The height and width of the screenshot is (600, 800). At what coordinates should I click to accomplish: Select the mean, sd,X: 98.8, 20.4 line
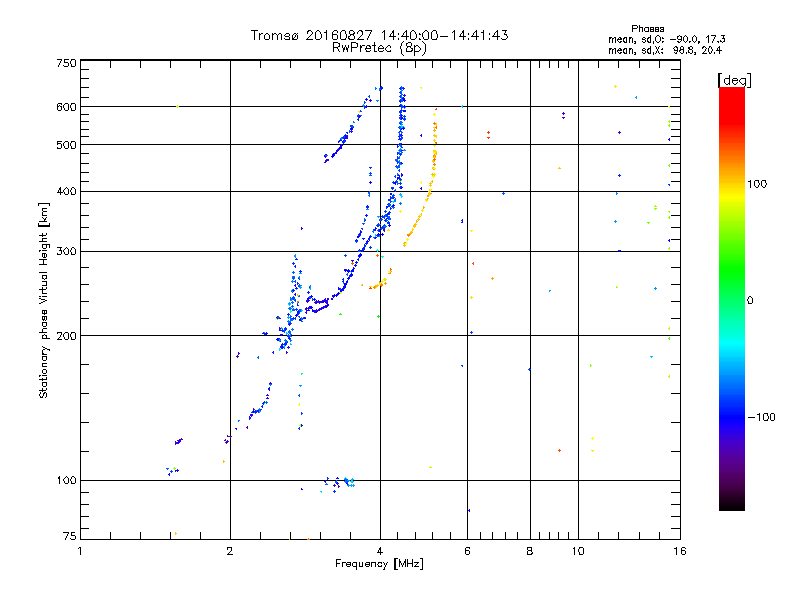pyautogui.click(x=665, y=50)
